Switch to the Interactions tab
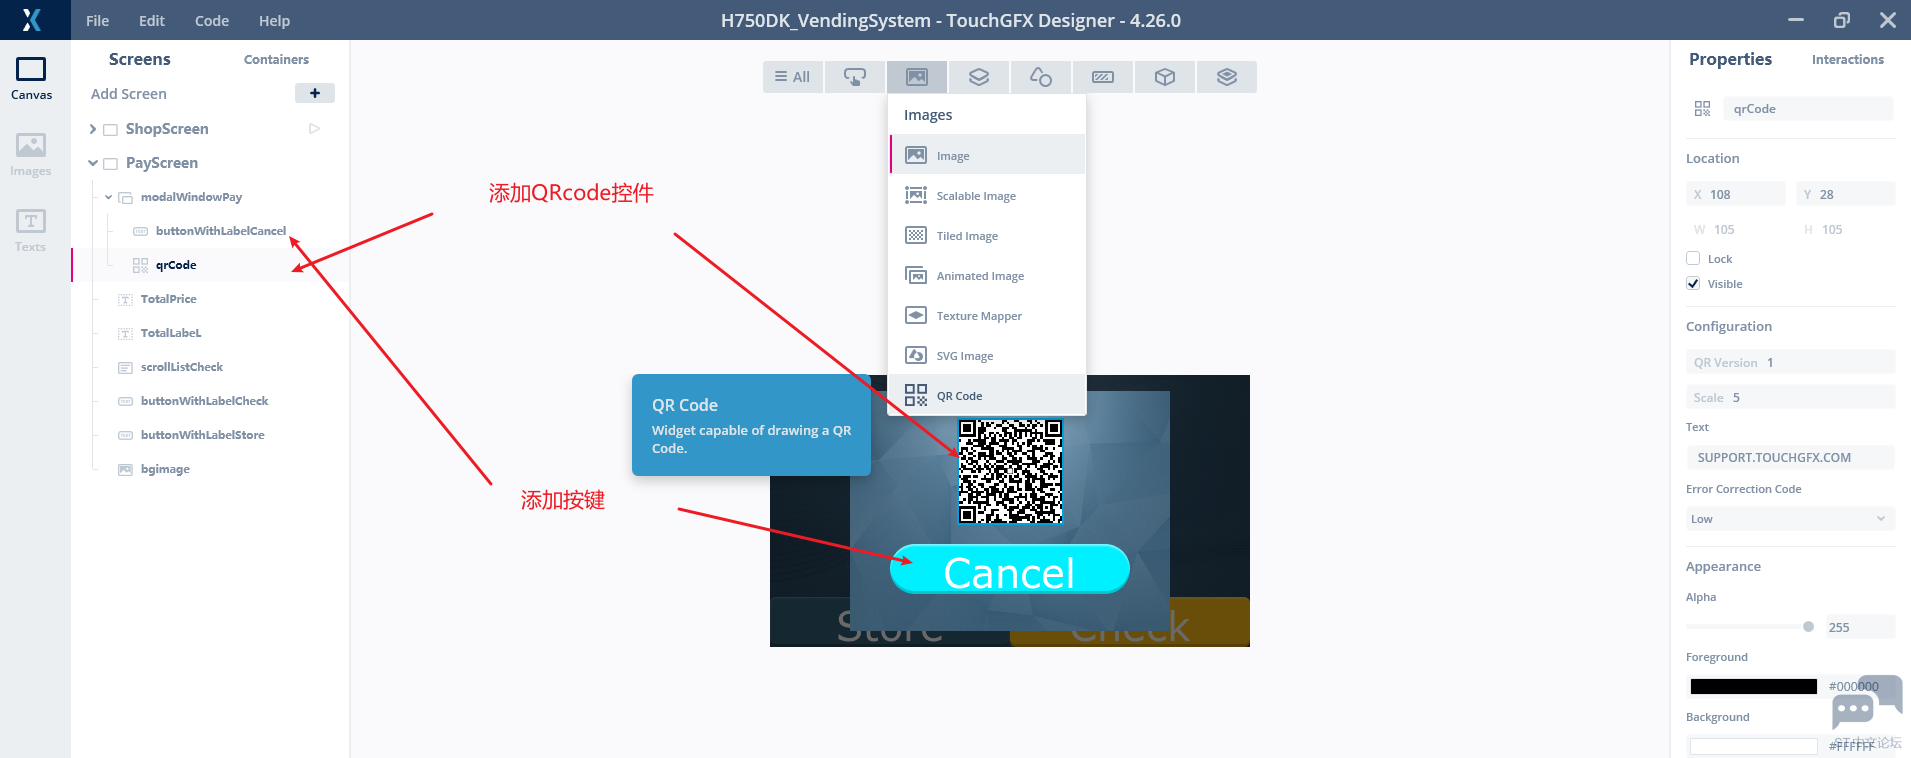 pyautogui.click(x=1848, y=59)
